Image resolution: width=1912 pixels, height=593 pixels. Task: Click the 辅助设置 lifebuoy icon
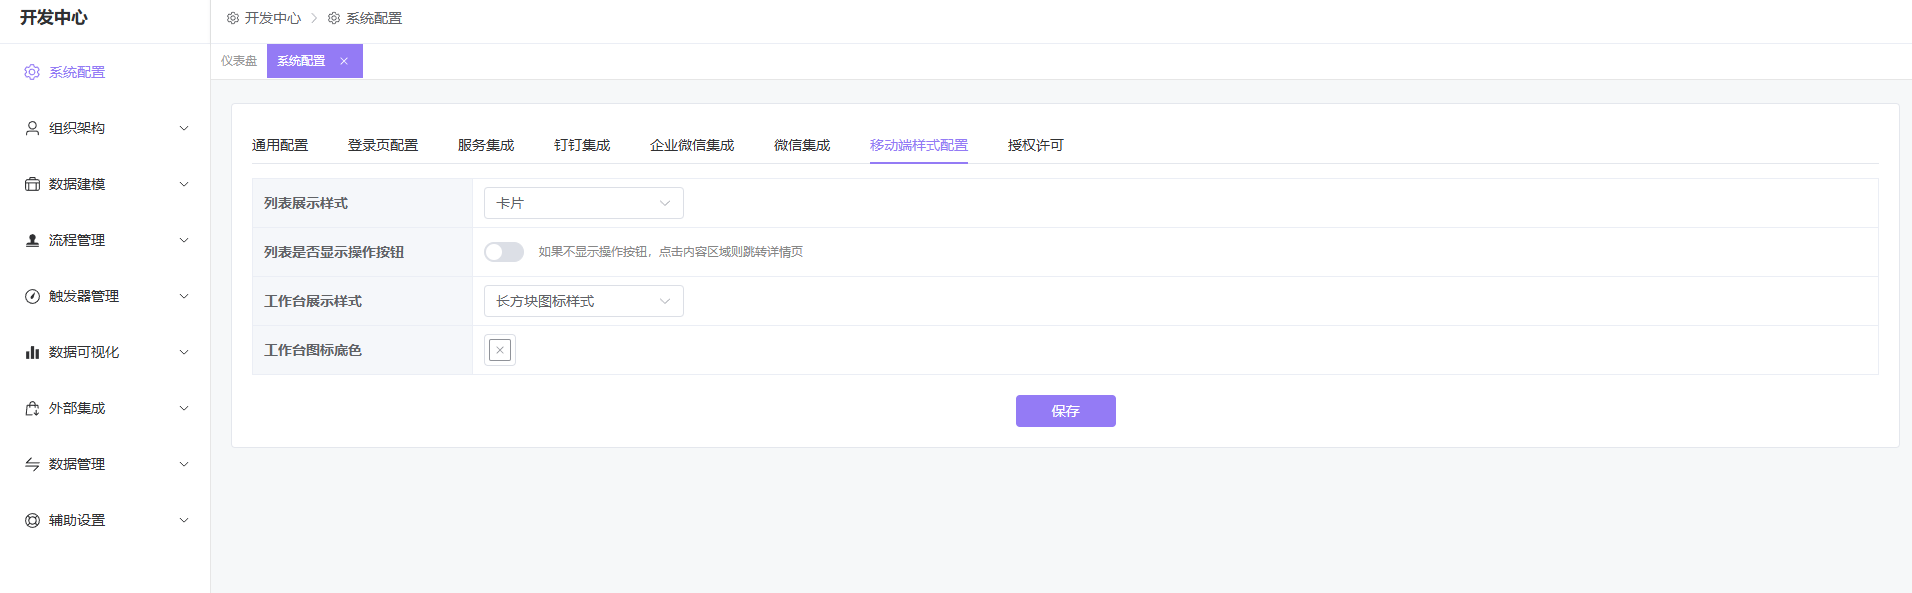pyautogui.click(x=32, y=520)
